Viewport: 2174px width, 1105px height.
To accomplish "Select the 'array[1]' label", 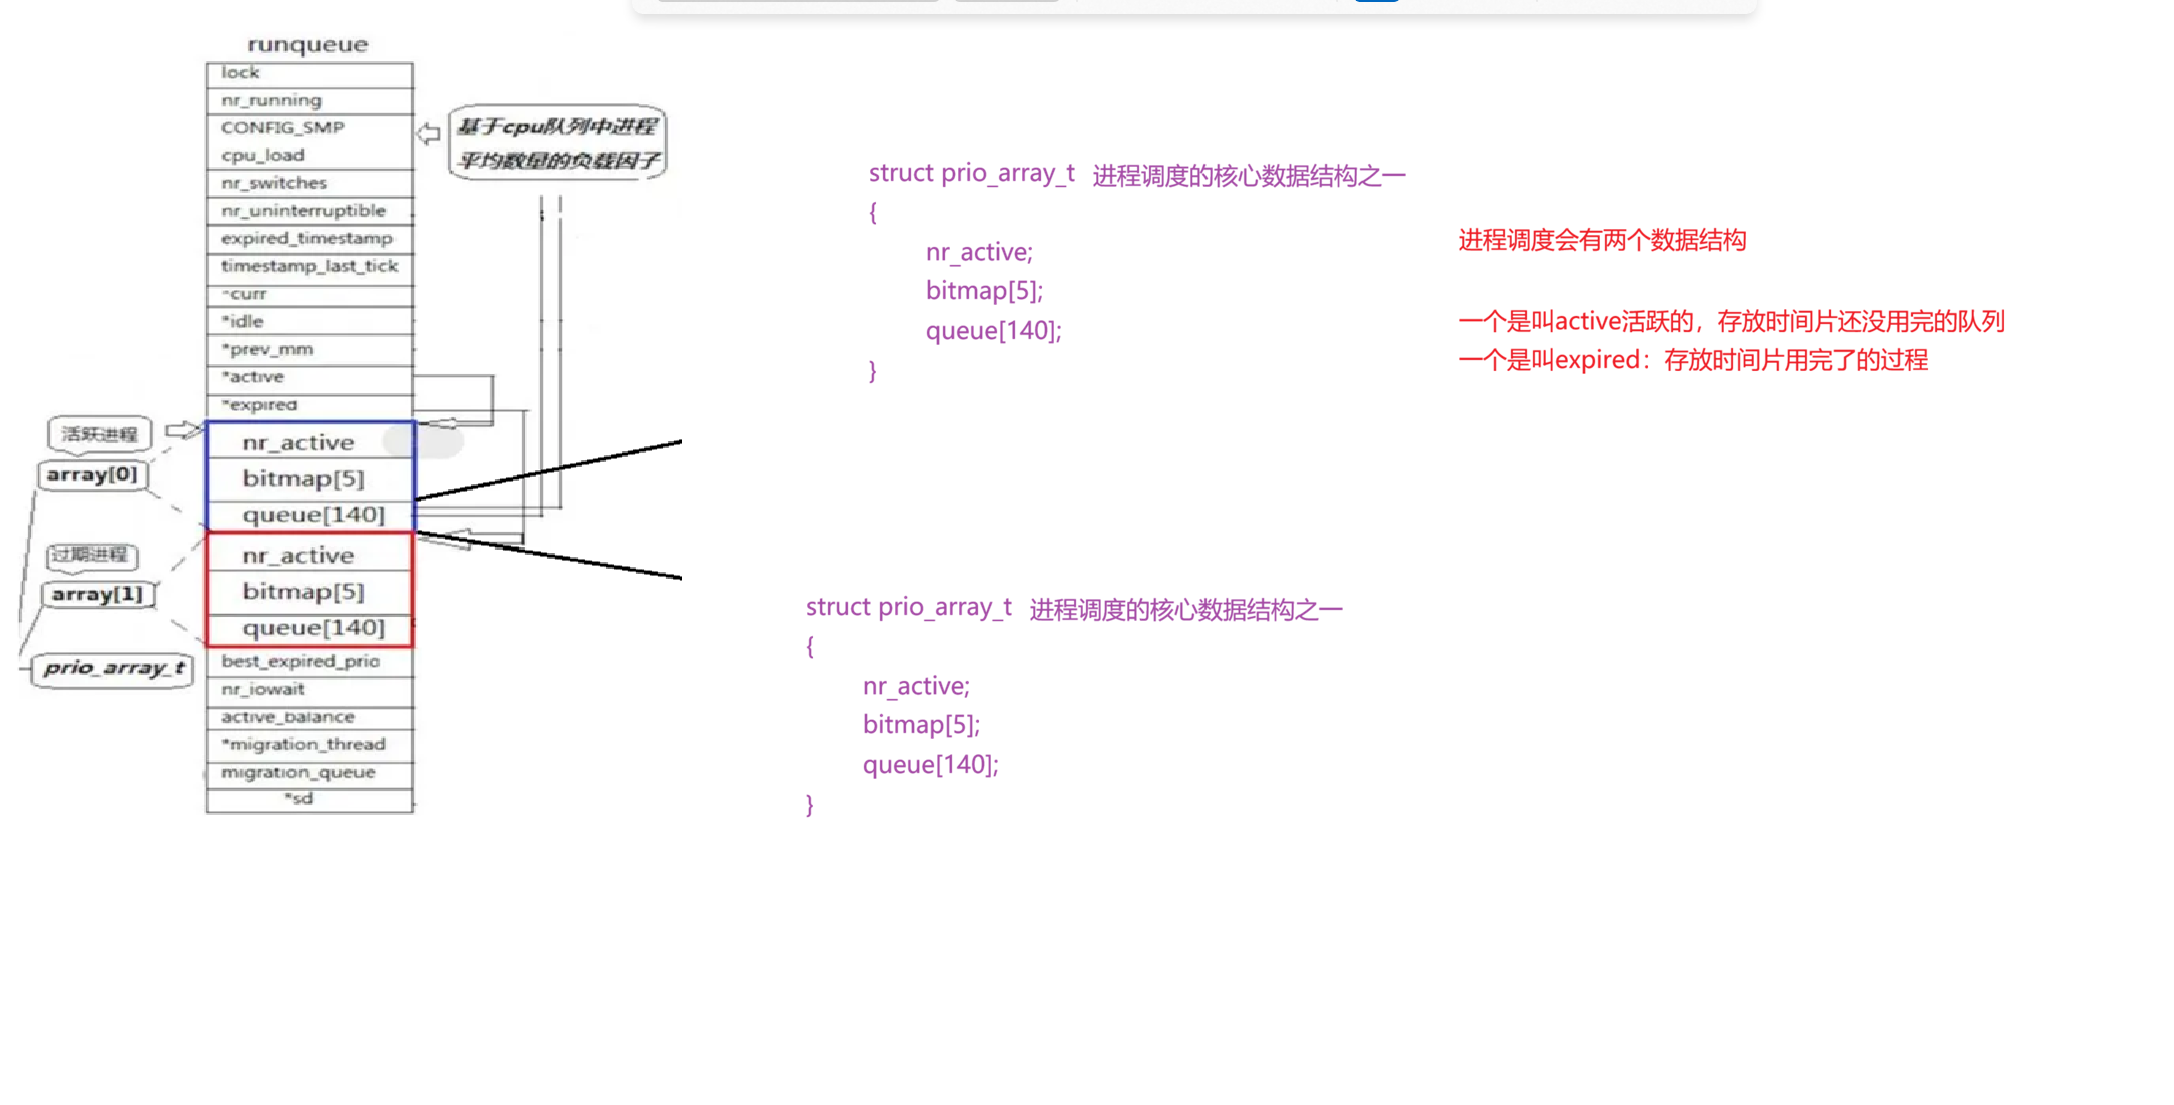I will [97, 595].
